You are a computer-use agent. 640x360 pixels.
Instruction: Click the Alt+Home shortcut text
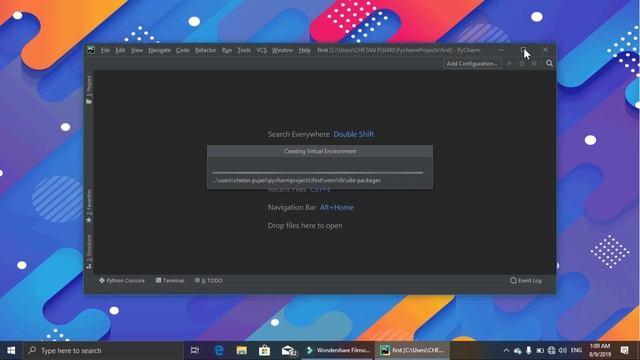[336, 207]
